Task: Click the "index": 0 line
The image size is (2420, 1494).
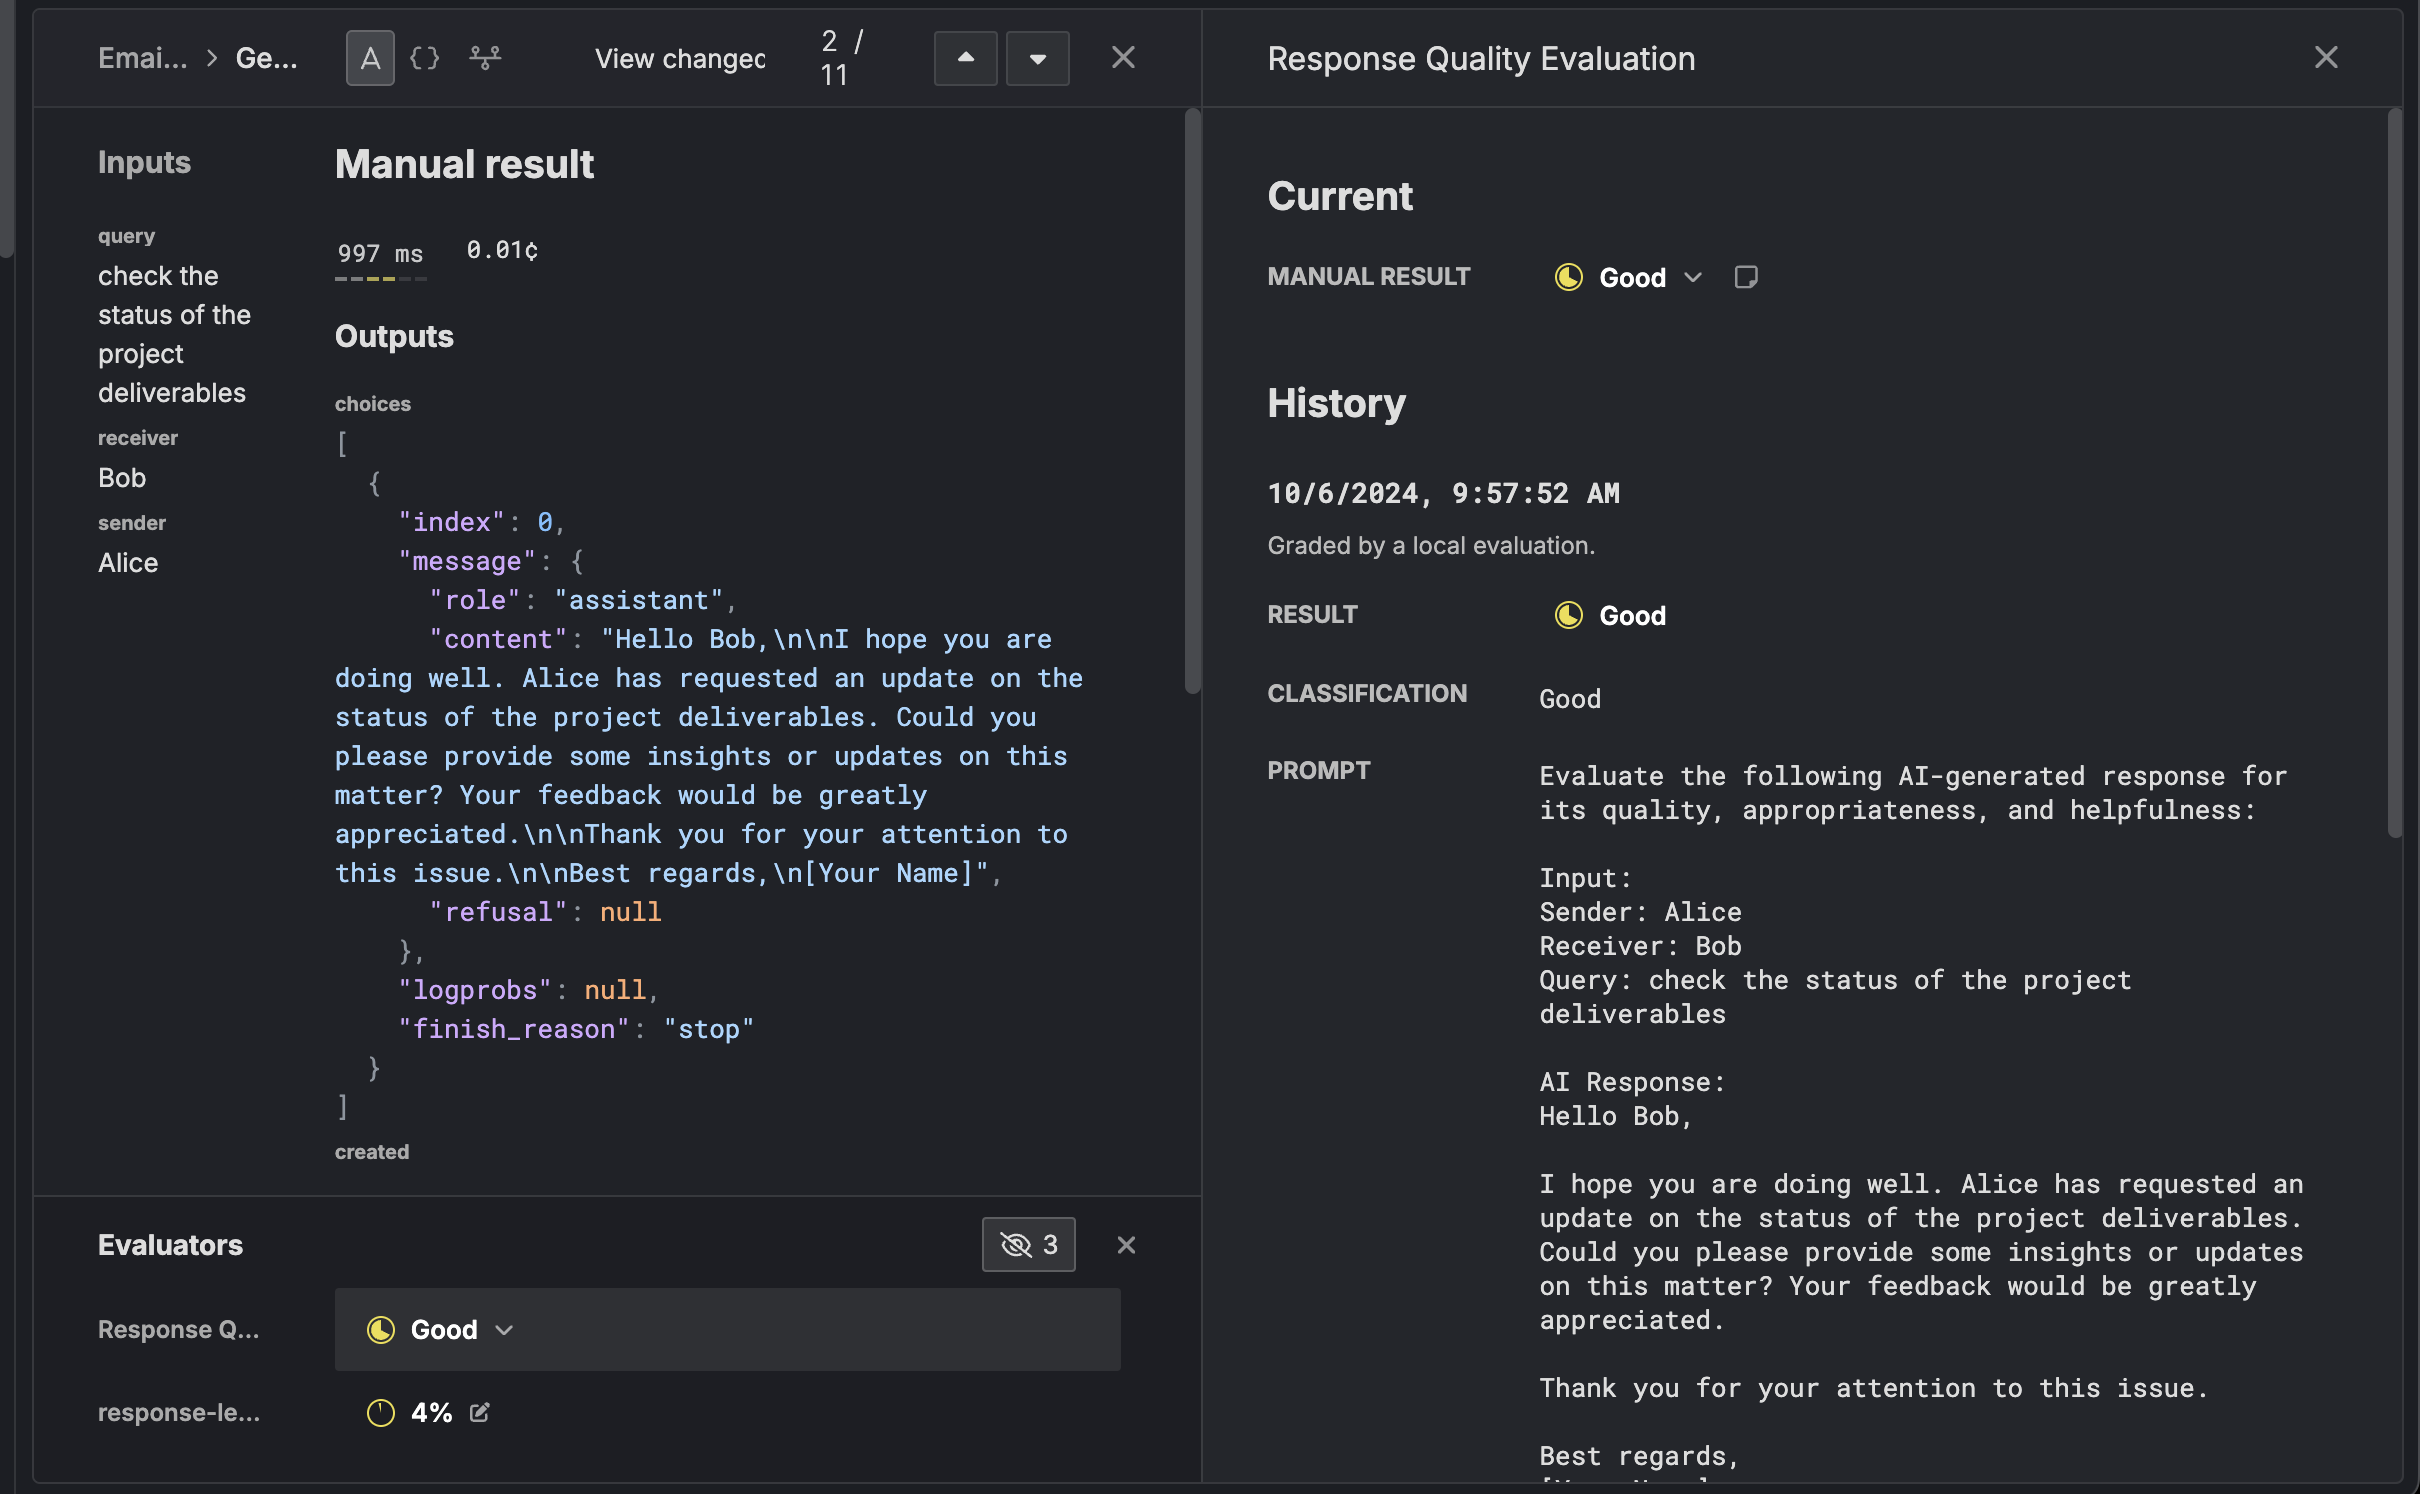Action: tap(482, 522)
